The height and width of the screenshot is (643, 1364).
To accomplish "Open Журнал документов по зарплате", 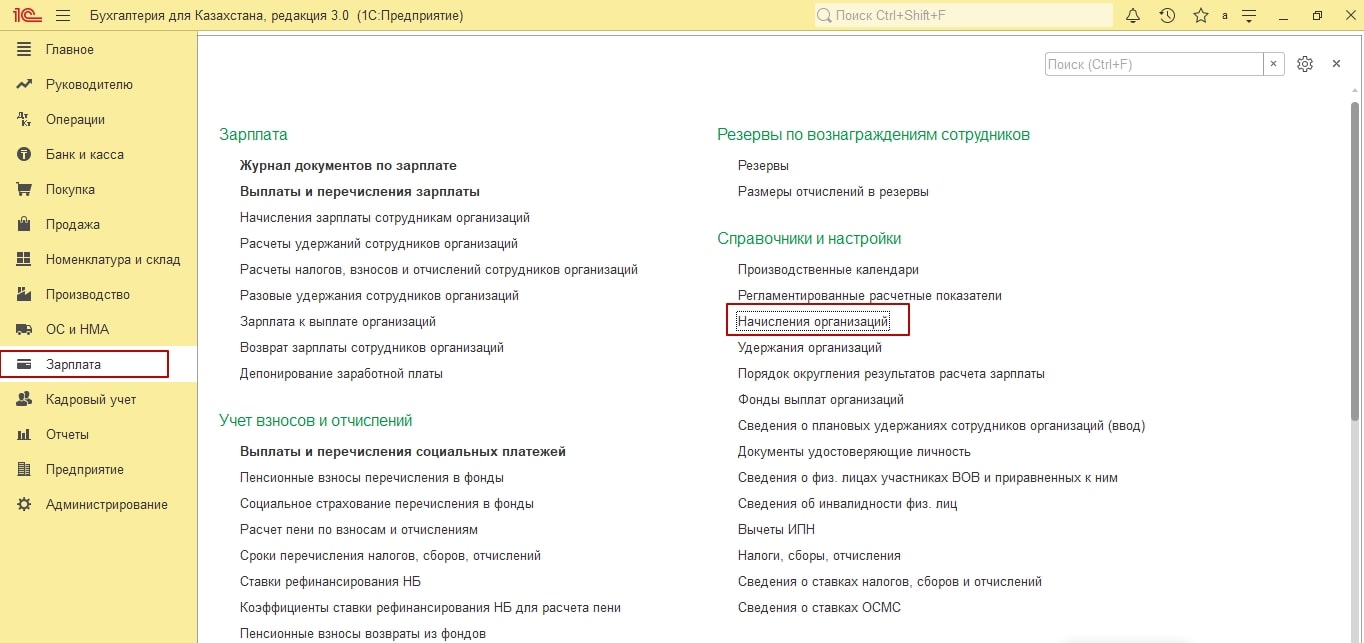I will click(348, 166).
